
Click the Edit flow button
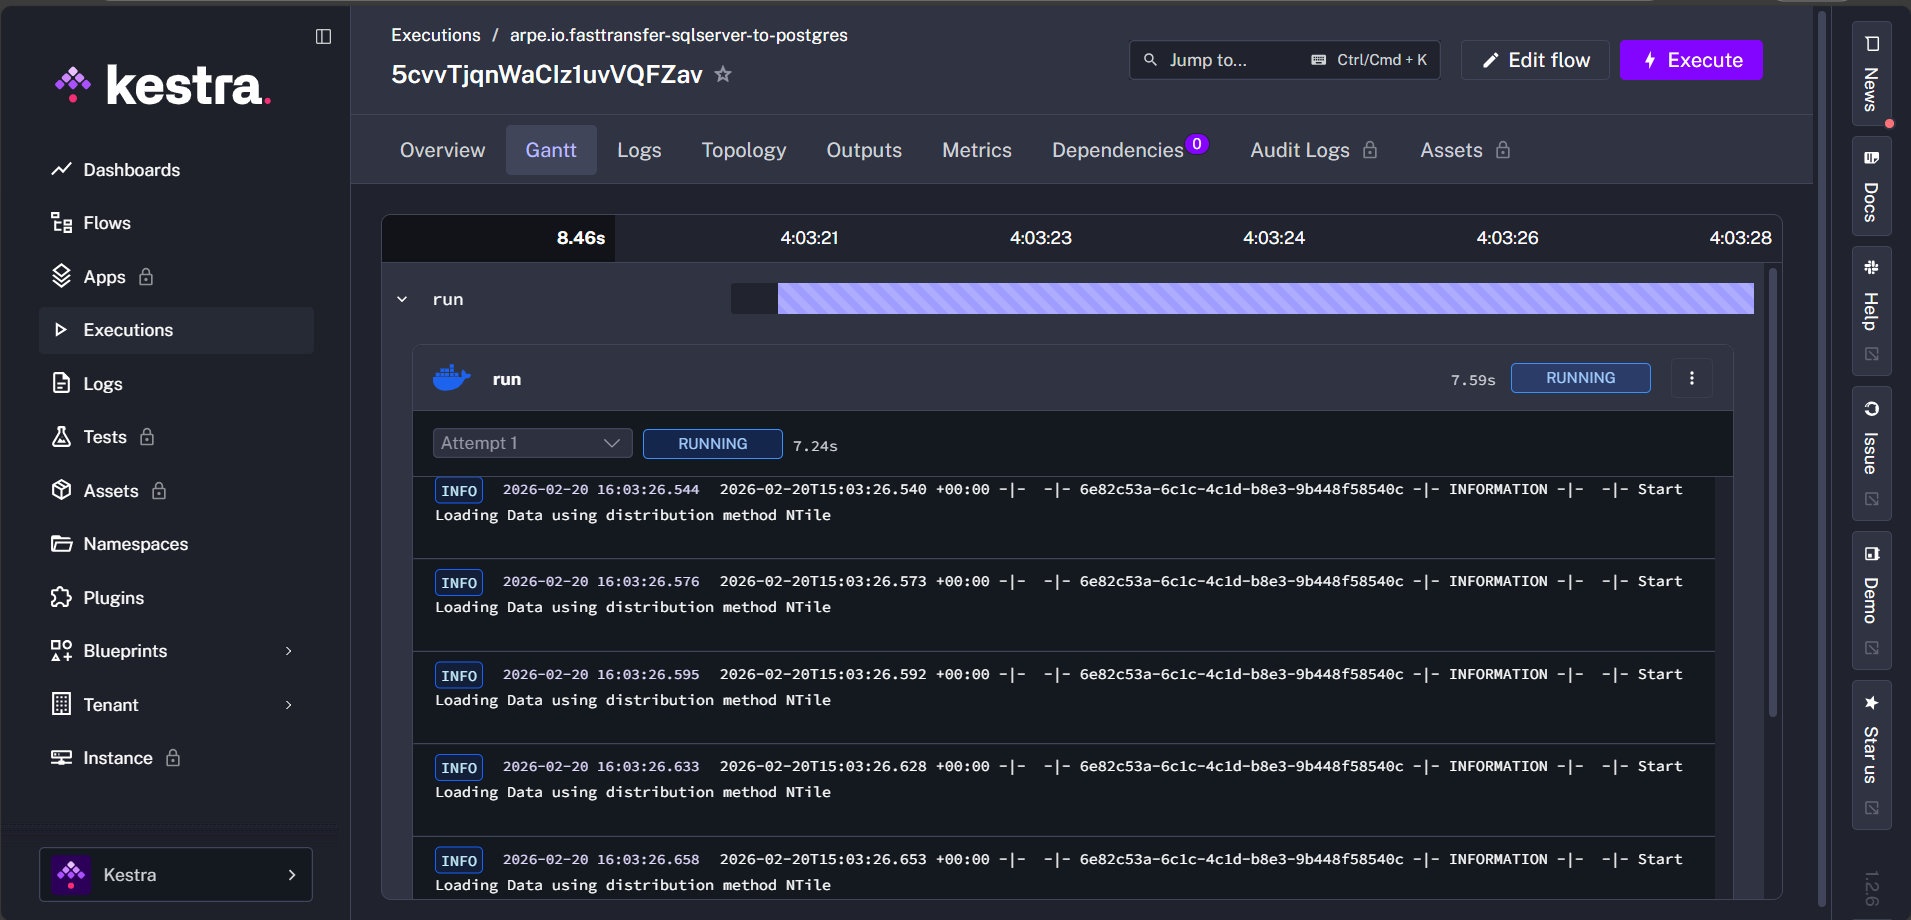(x=1535, y=60)
